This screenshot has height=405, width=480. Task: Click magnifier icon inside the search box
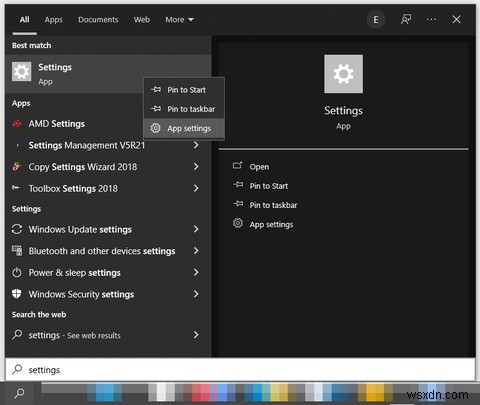click(x=17, y=369)
